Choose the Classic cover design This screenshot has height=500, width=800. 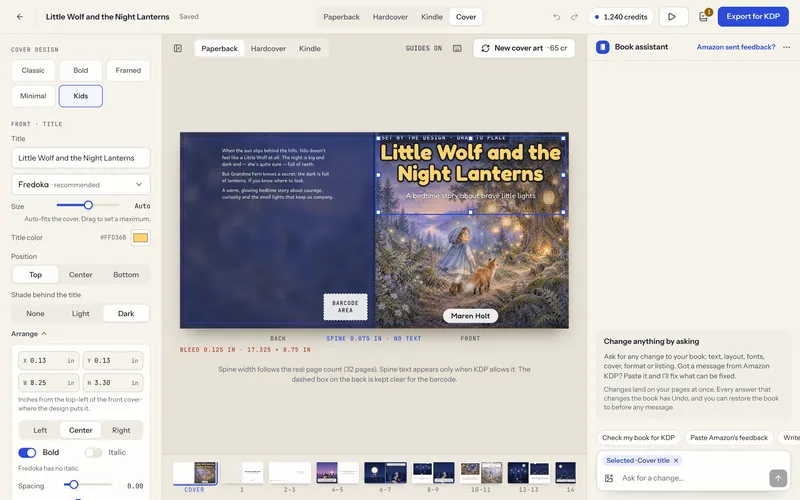(33, 70)
